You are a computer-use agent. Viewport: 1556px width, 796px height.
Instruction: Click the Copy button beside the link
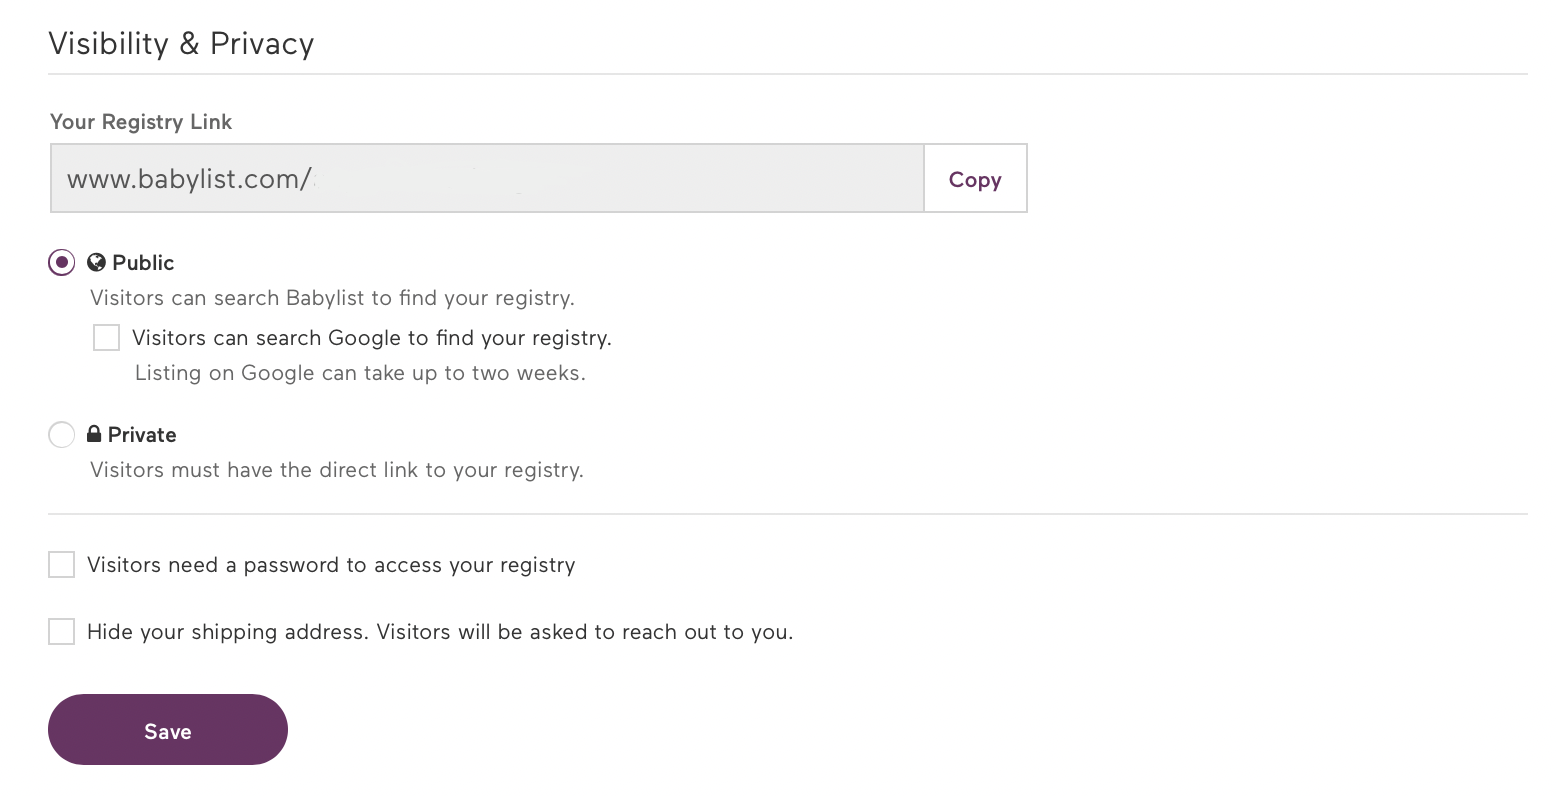(x=973, y=178)
